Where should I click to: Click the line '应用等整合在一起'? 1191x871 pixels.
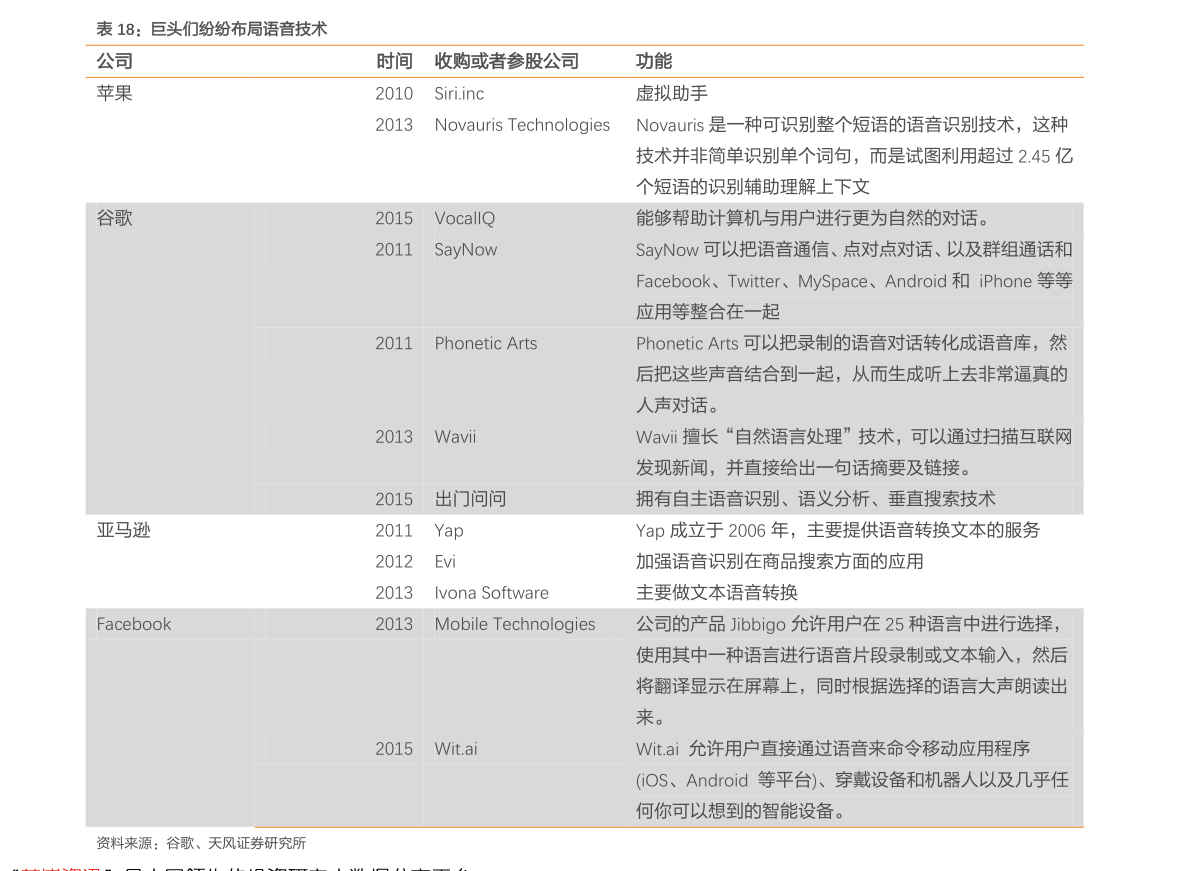coord(708,312)
